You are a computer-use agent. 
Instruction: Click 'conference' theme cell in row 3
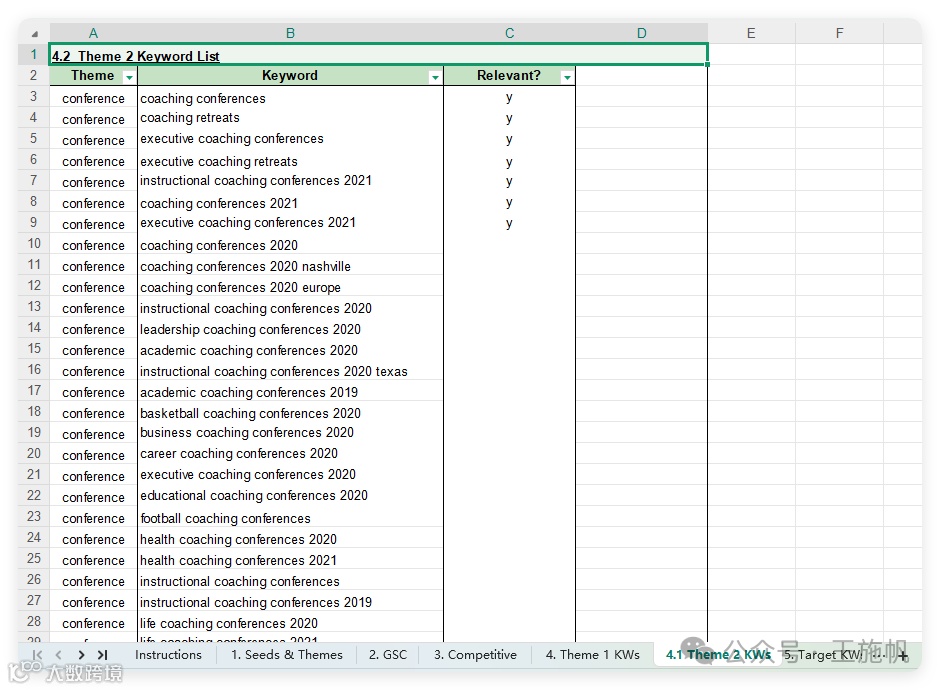click(x=94, y=98)
